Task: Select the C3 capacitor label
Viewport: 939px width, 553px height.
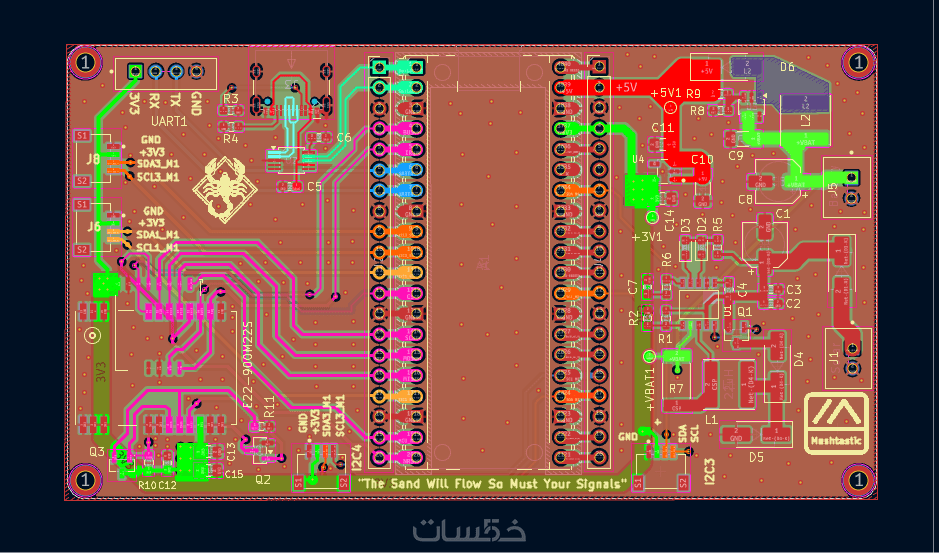Action: coord(793,290)
